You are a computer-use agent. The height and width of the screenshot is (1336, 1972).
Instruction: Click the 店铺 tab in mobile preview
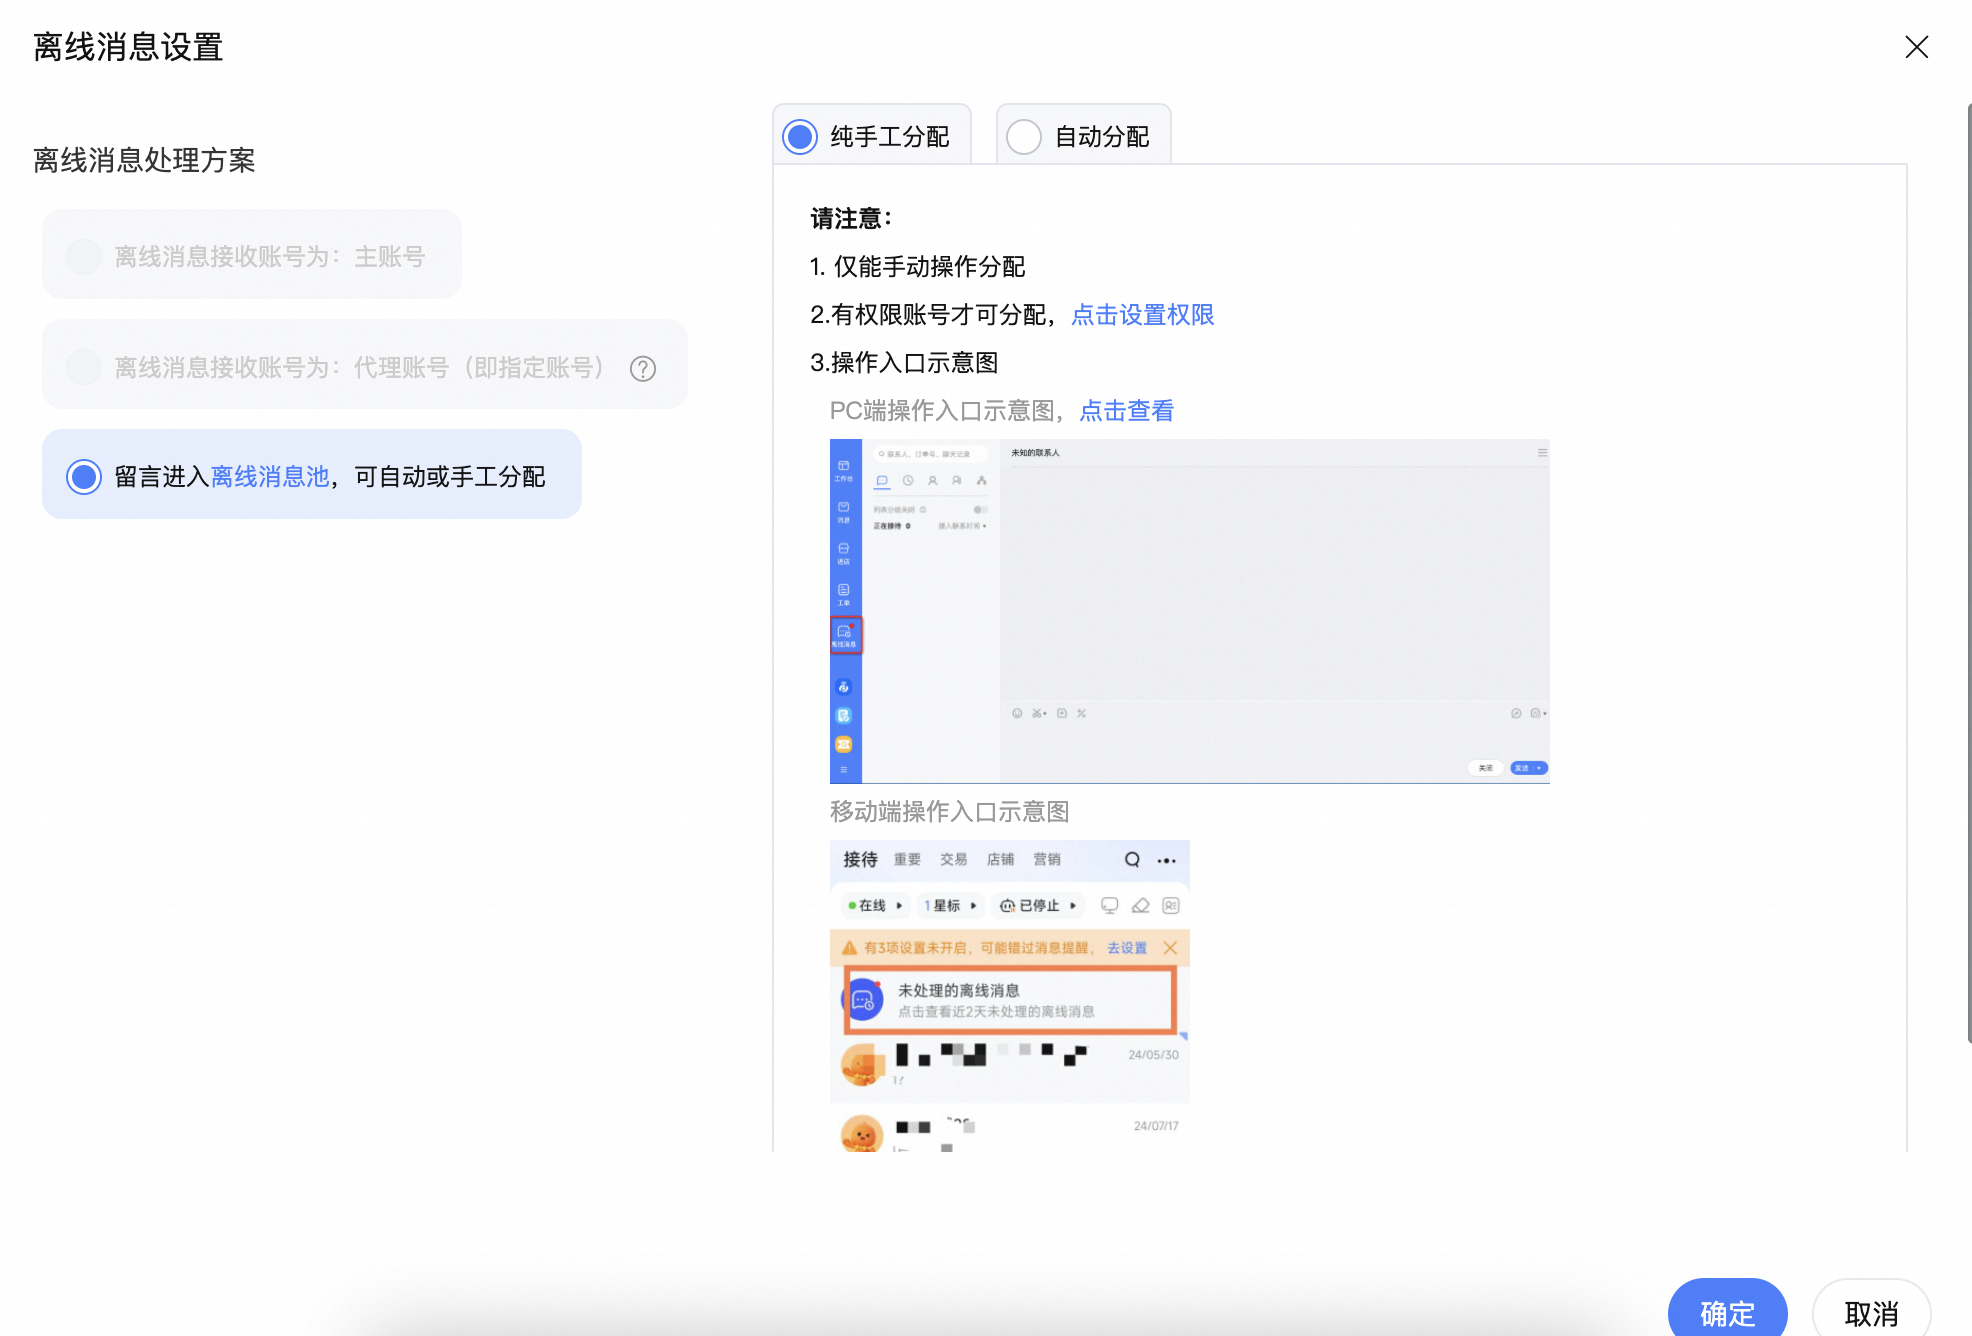tap(1000, 859)
